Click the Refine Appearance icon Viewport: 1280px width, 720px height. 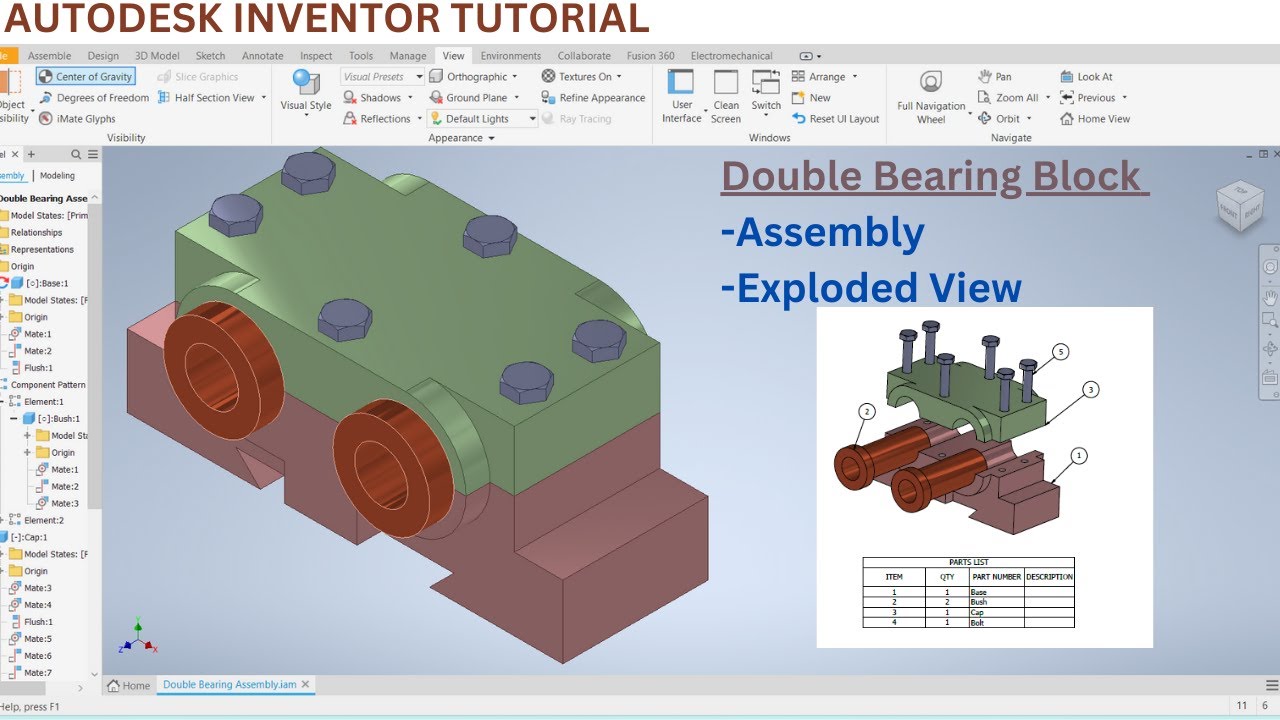pyautogui.click(x=549, y=98)
